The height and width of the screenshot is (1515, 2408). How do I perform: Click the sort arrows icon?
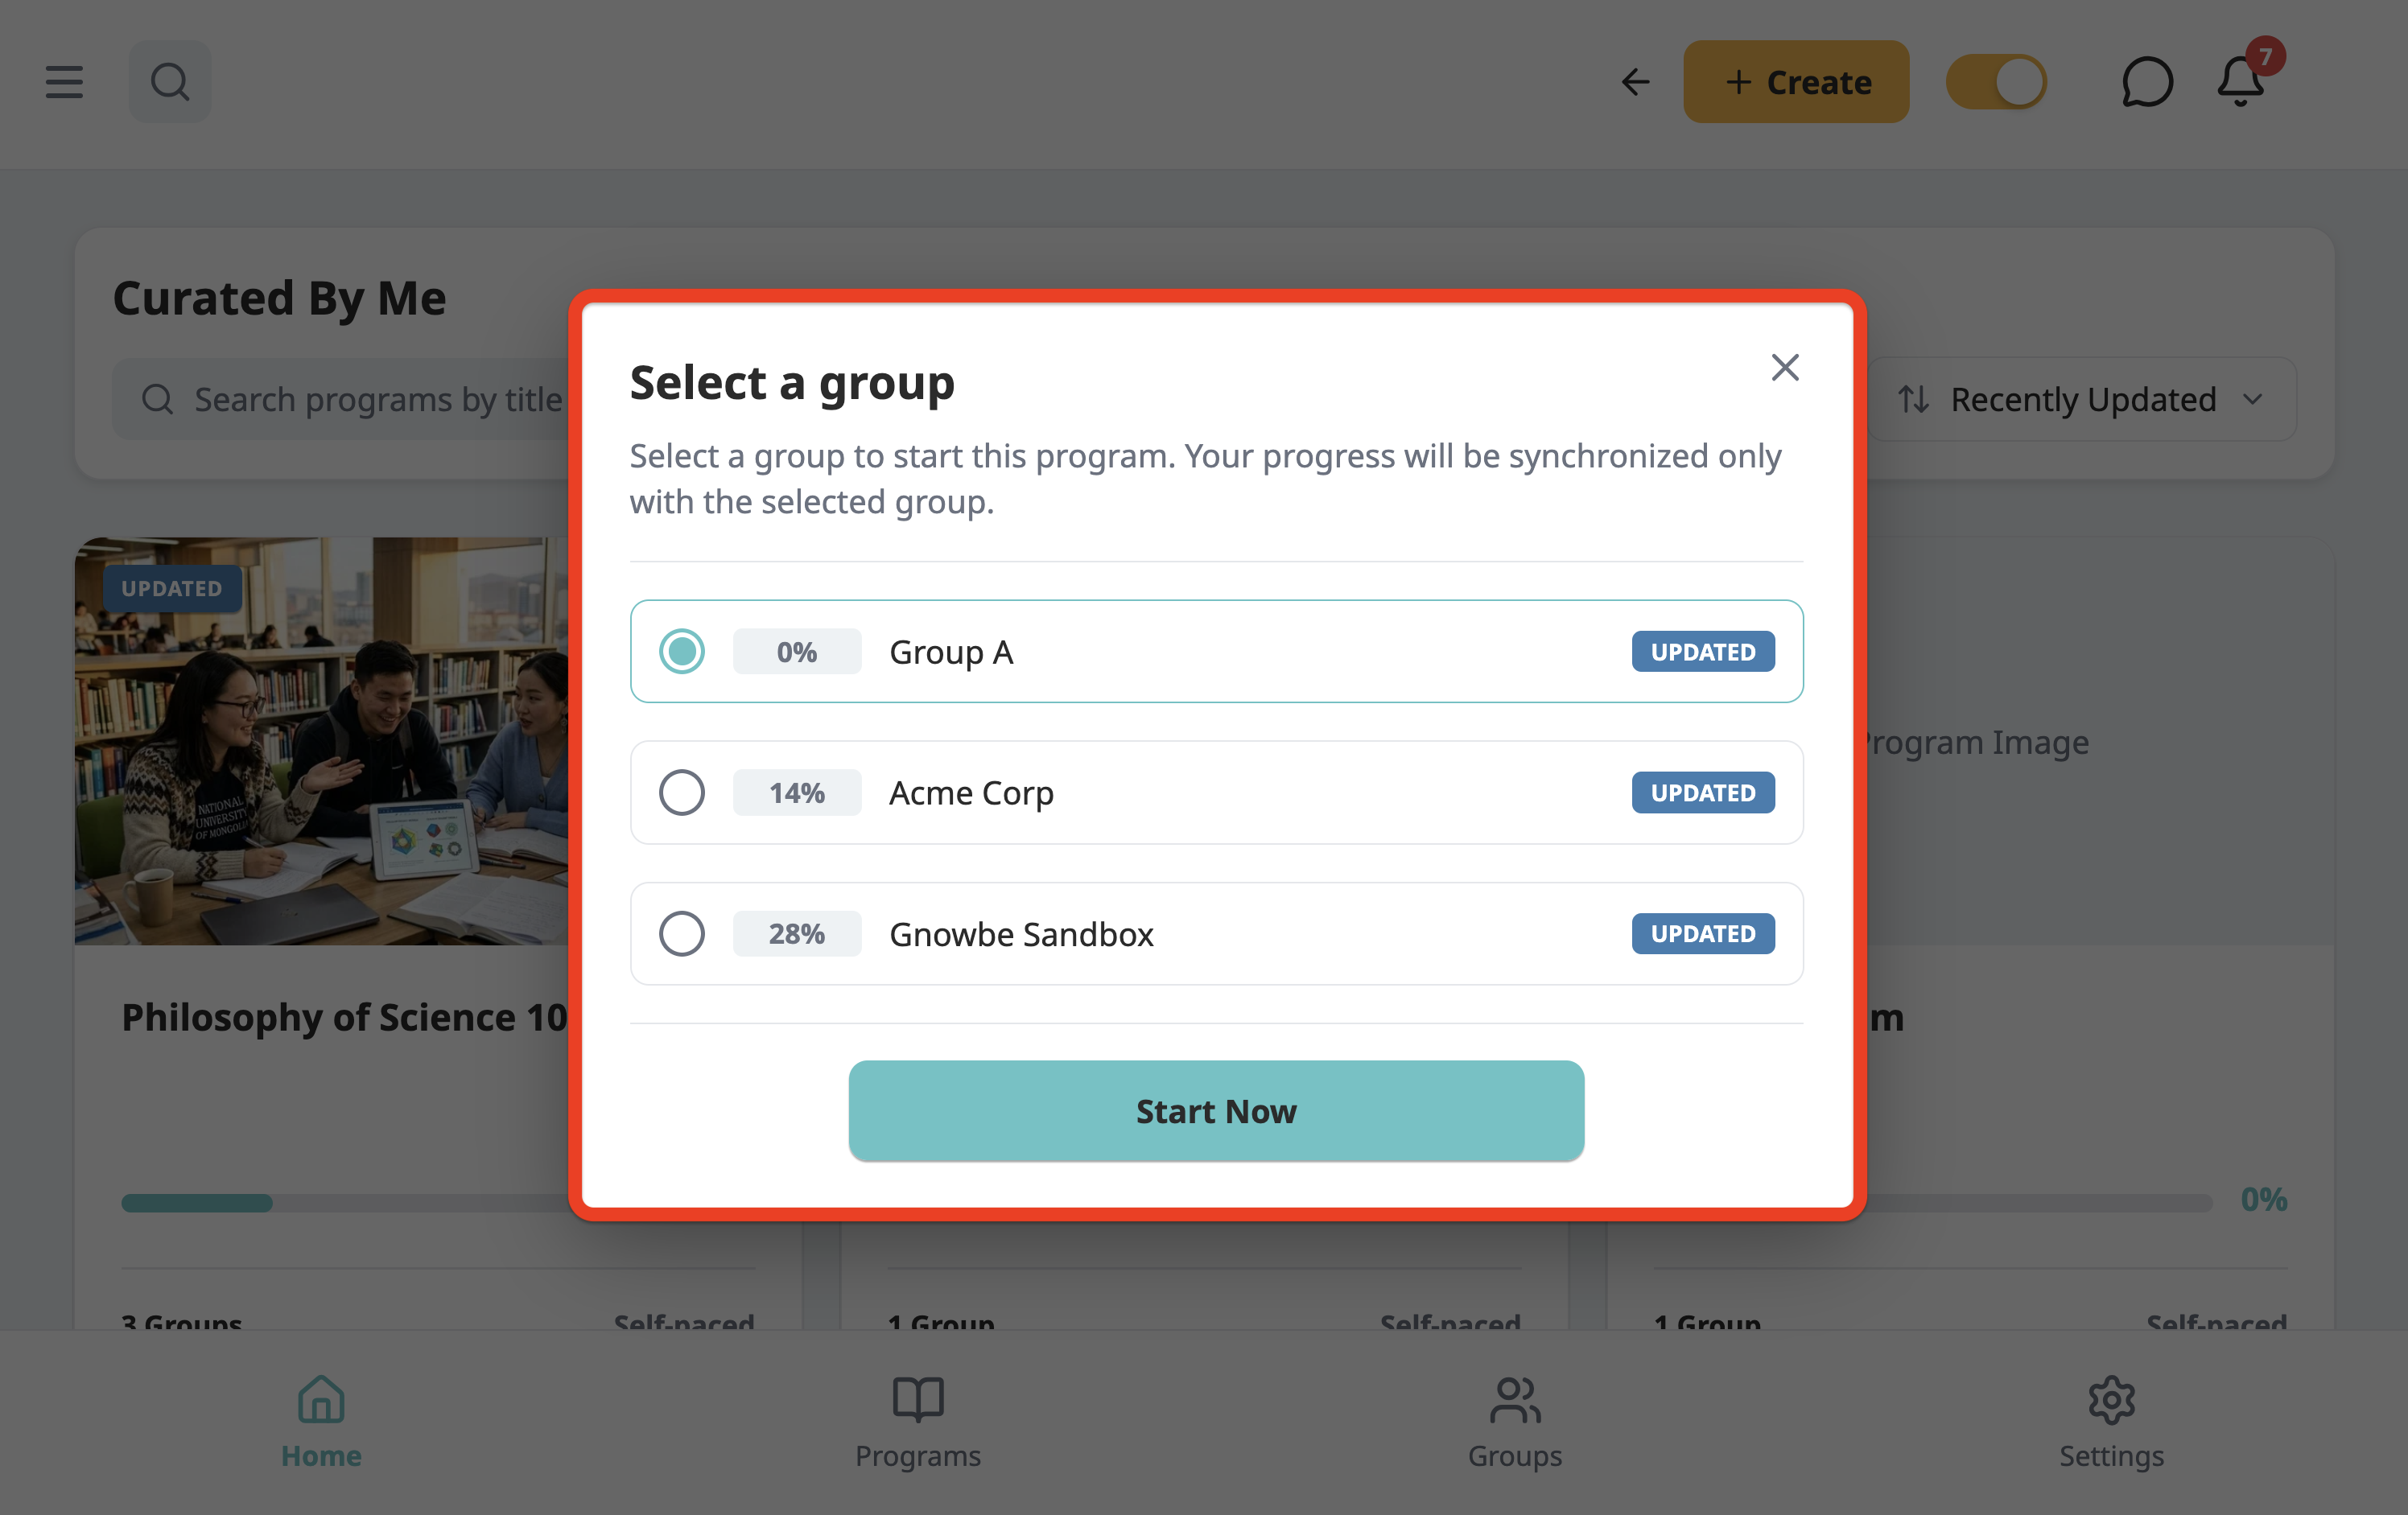coord(1913,399)
